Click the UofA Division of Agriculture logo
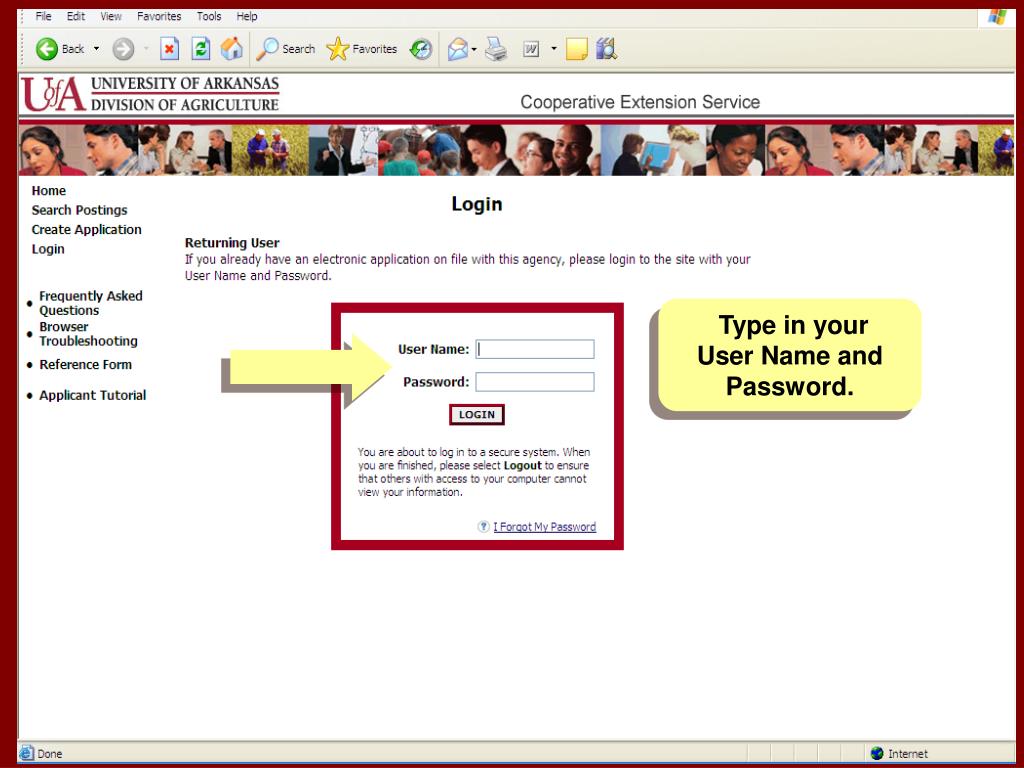The width and height of the screenshot is (1024, 768). [151, 95]
